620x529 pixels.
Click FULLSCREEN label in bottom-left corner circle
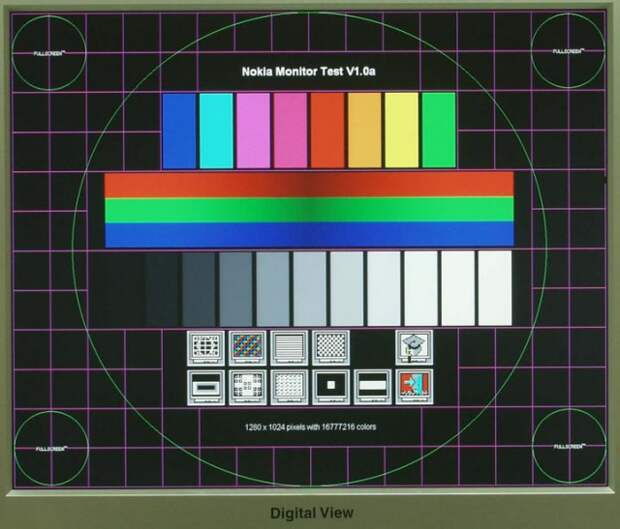coord(51,449)
